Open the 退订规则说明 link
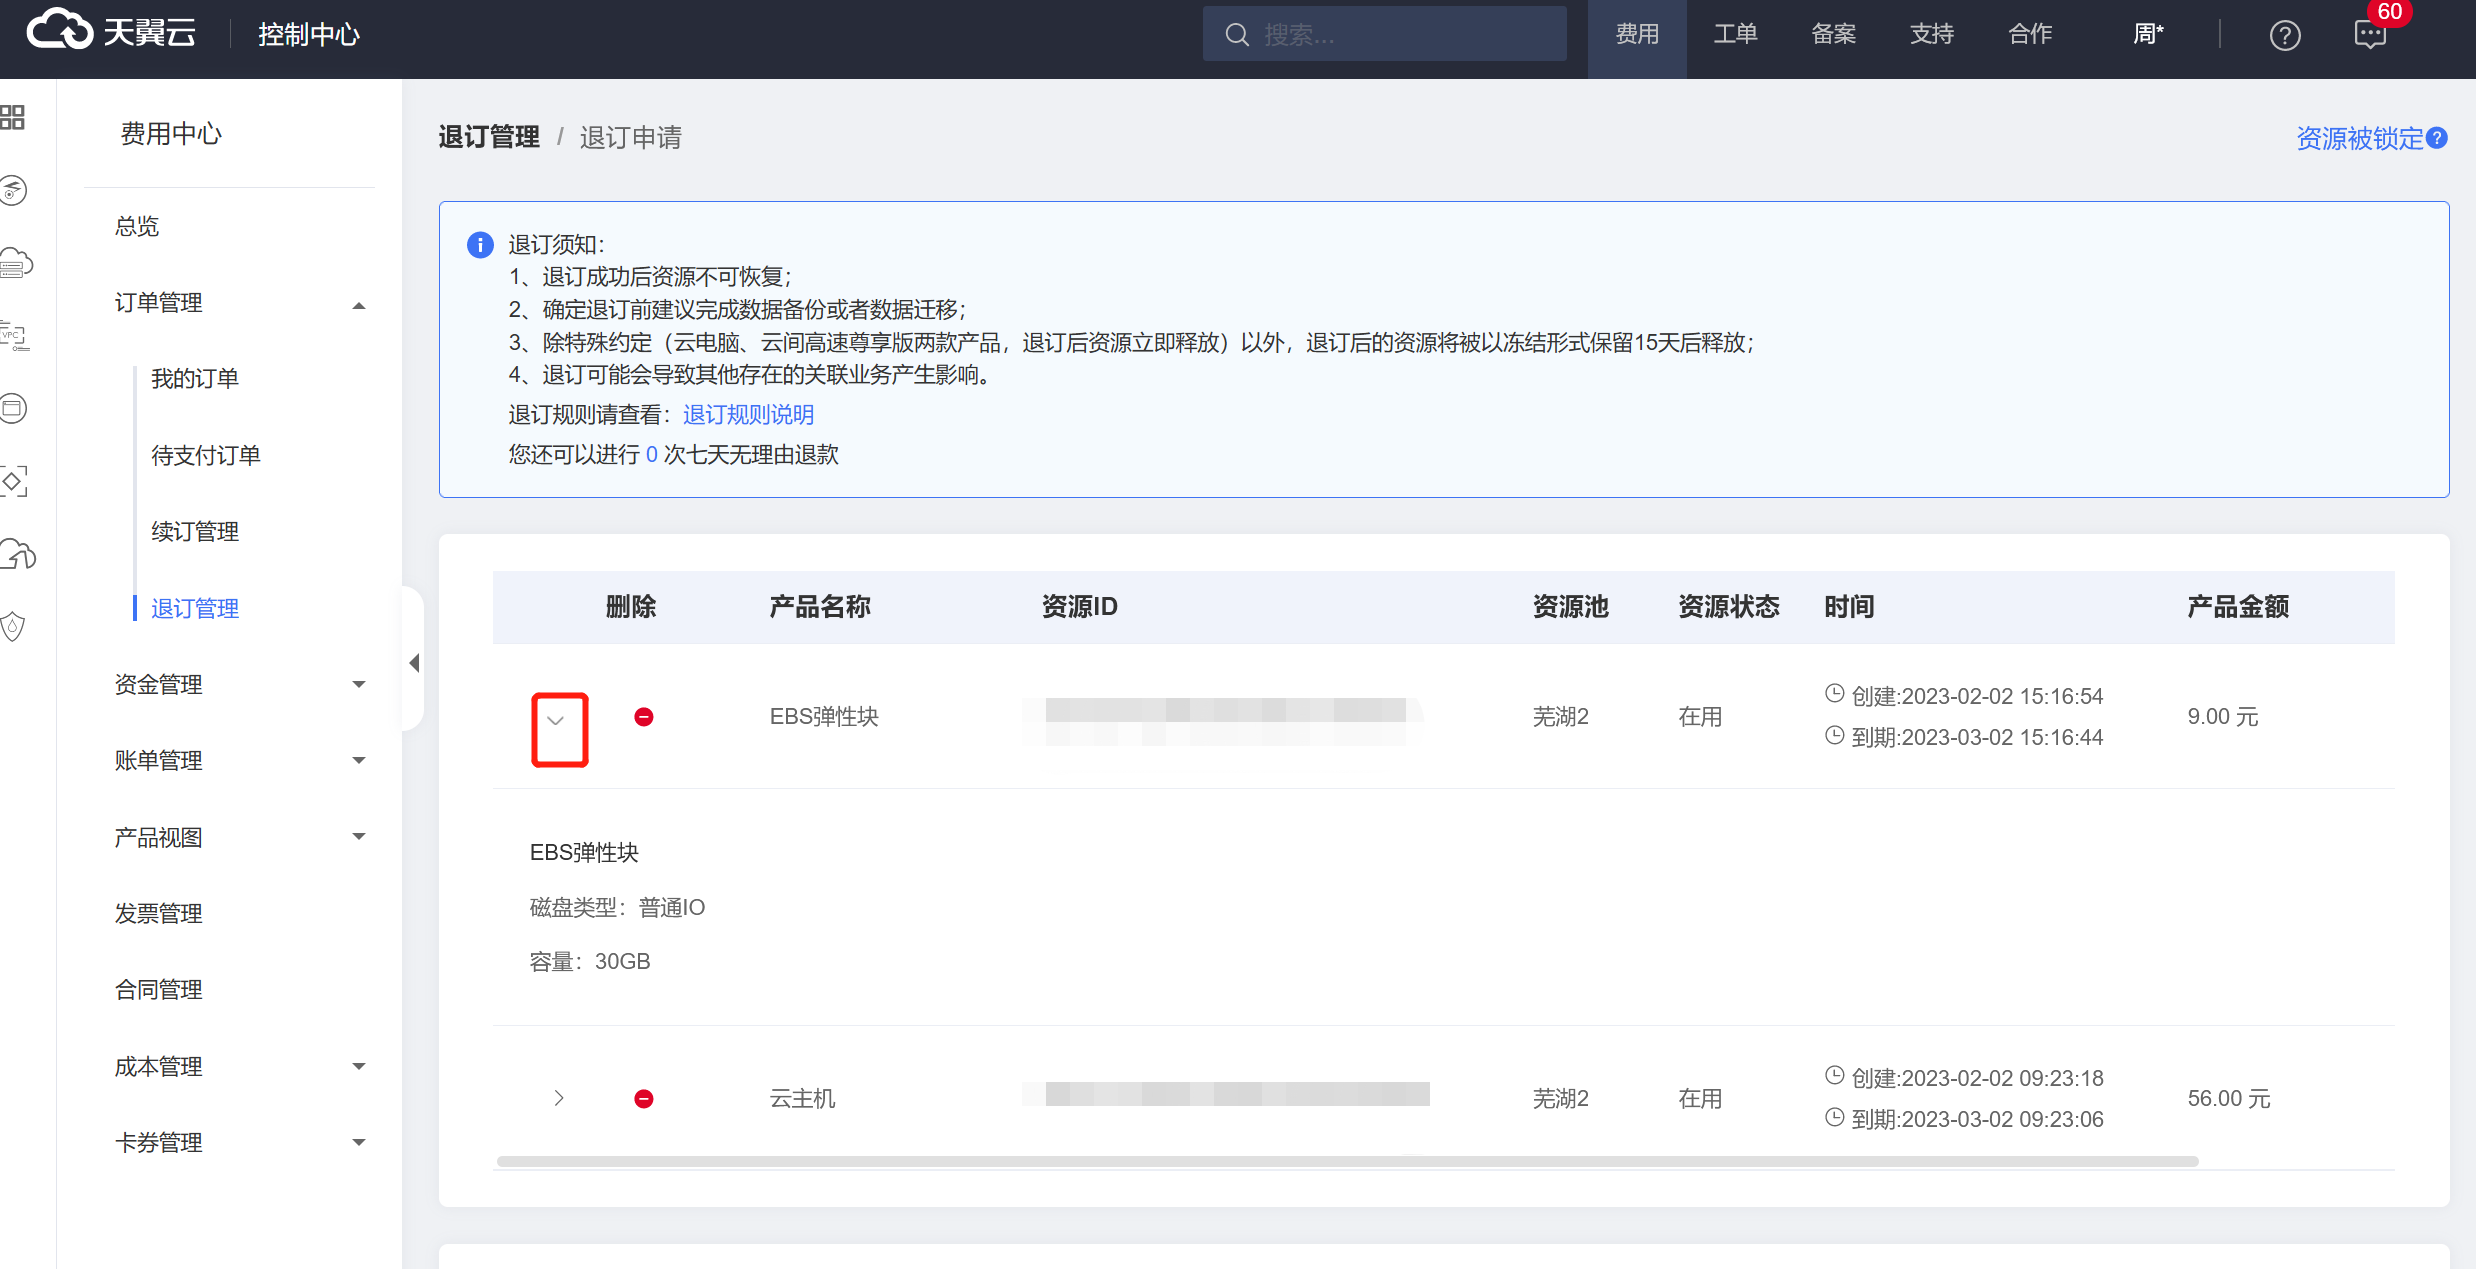This screenshot has height=1269, width=2476. [x=748, y=415]
